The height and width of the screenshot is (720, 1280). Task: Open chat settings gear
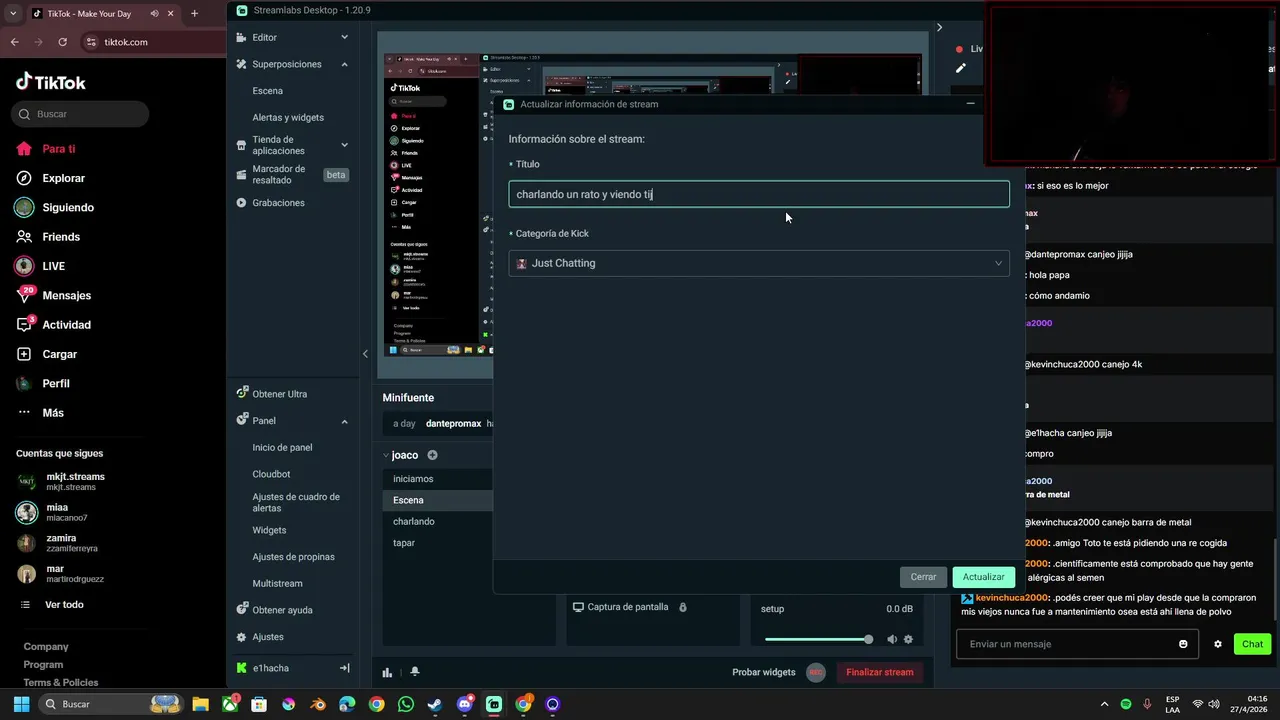coord(1218,644)
